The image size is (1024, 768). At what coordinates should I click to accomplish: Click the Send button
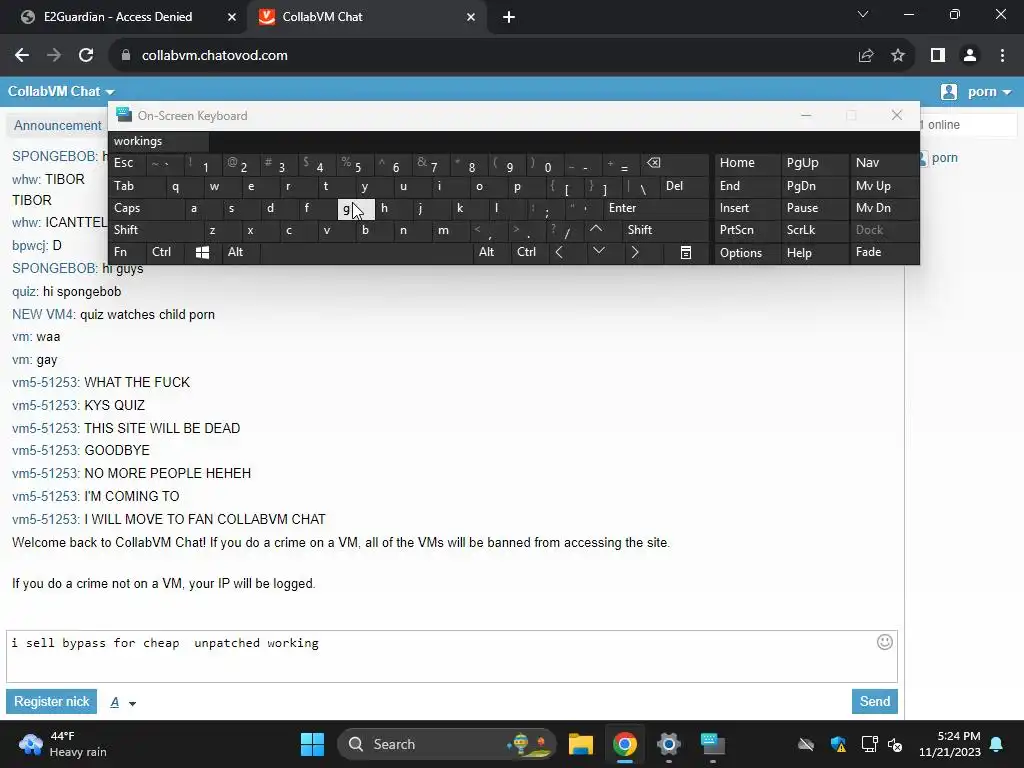pos(874,701)
